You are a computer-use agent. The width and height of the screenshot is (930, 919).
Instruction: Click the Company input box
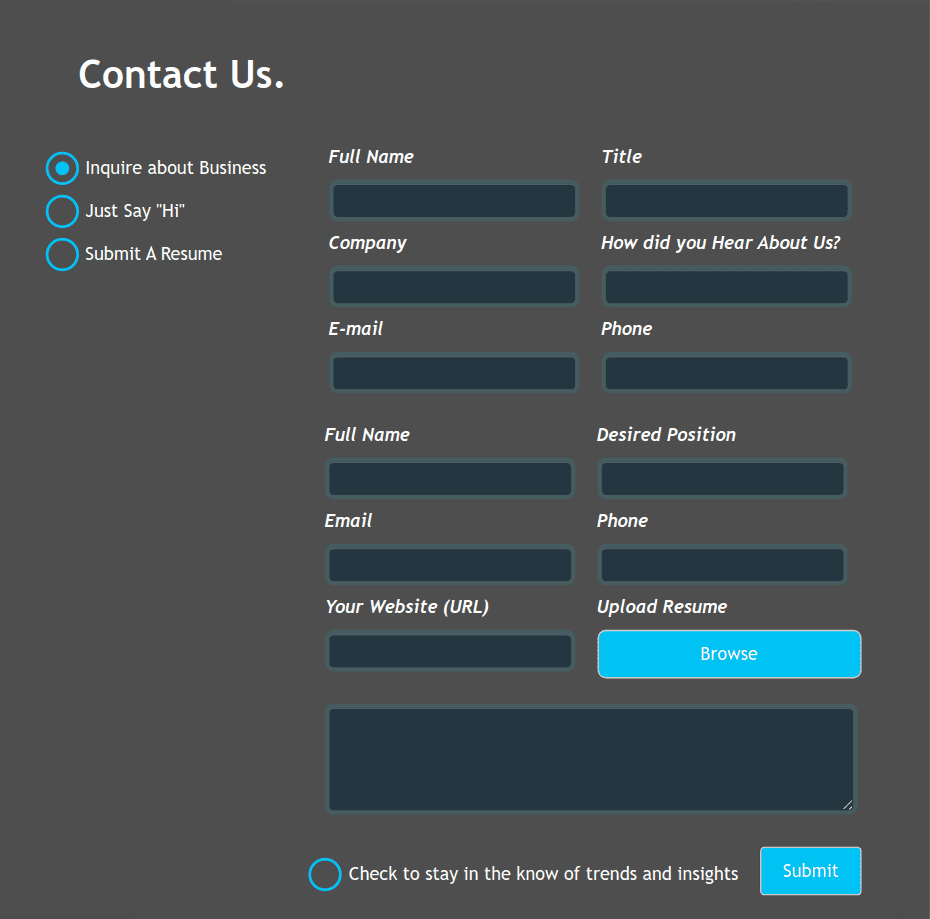(454, 286)
